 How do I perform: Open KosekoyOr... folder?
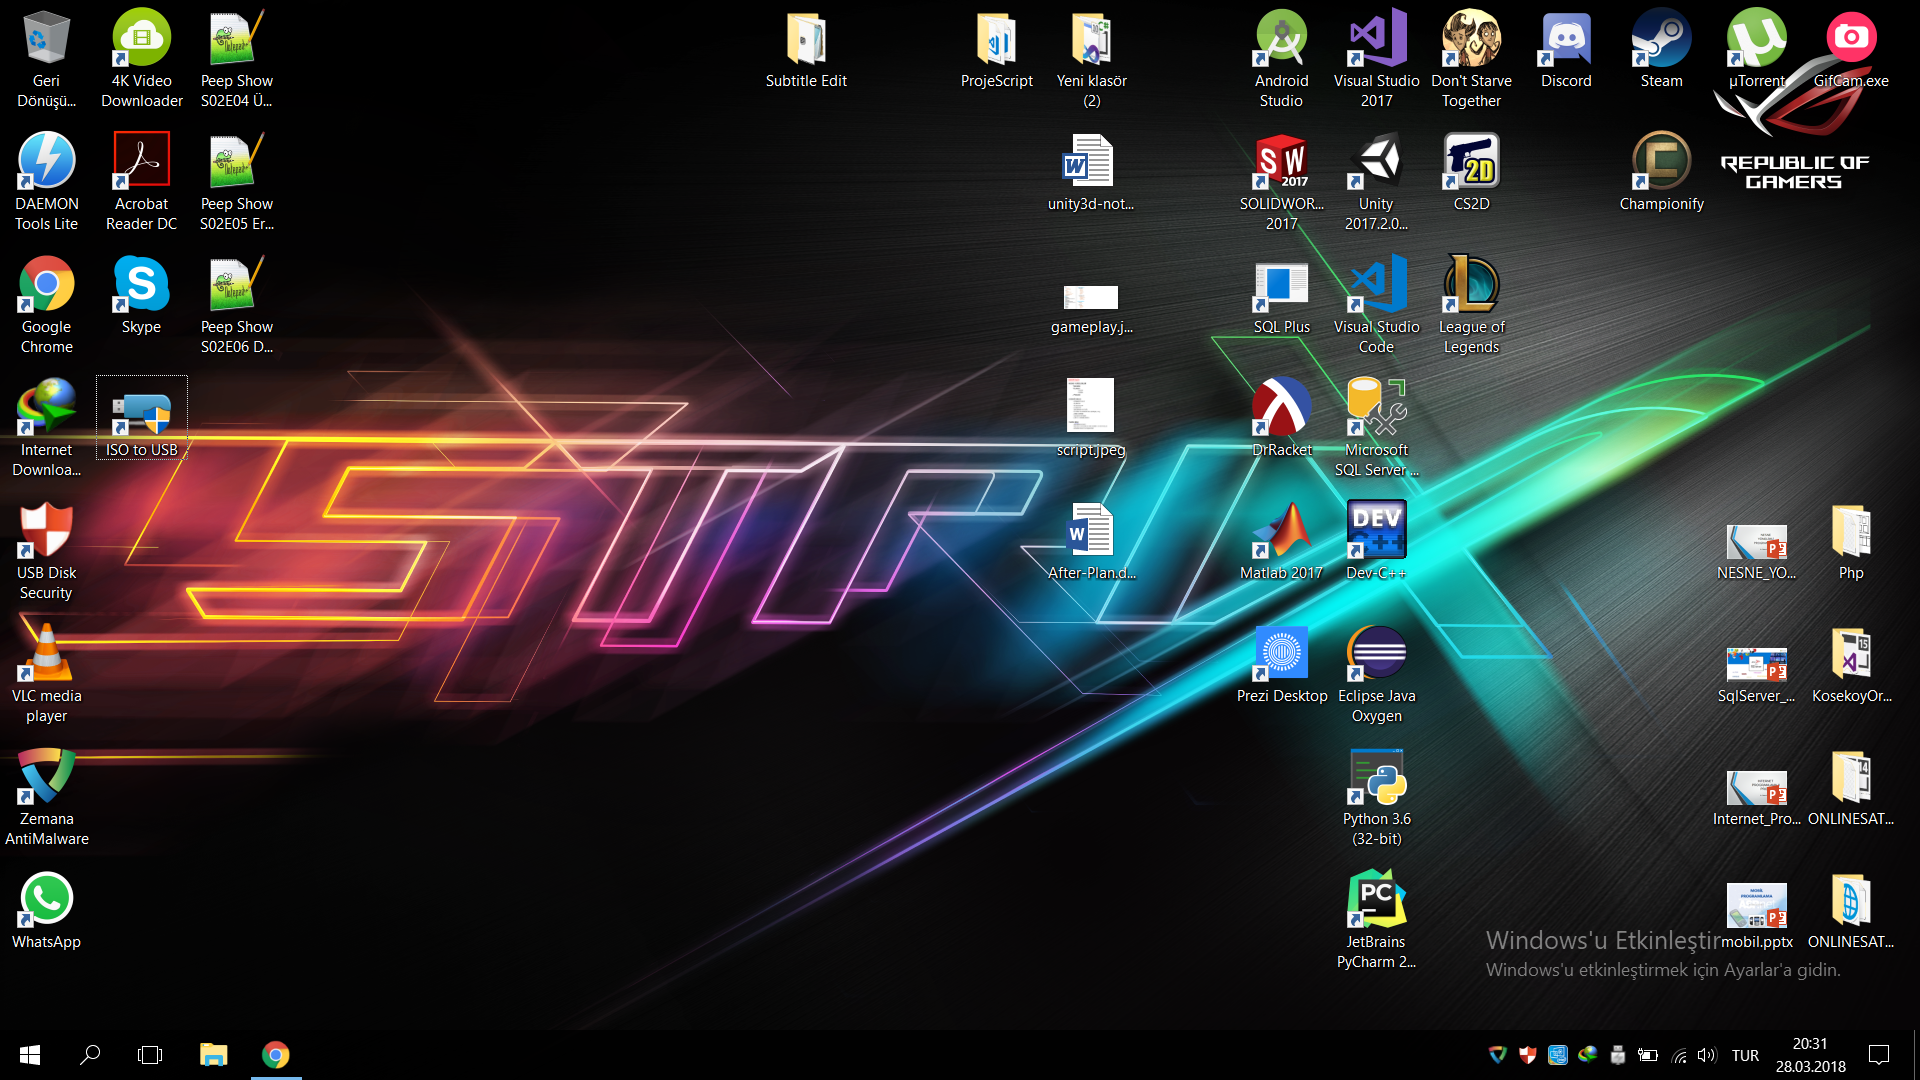pyautogui.click(x=1851, y=664)
